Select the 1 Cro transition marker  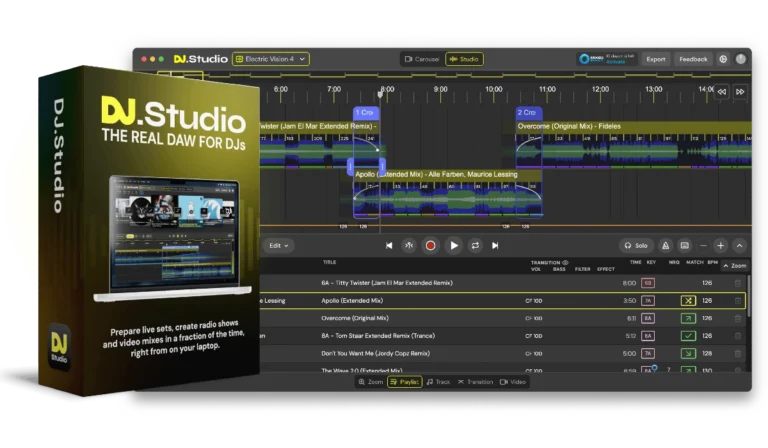365,113
